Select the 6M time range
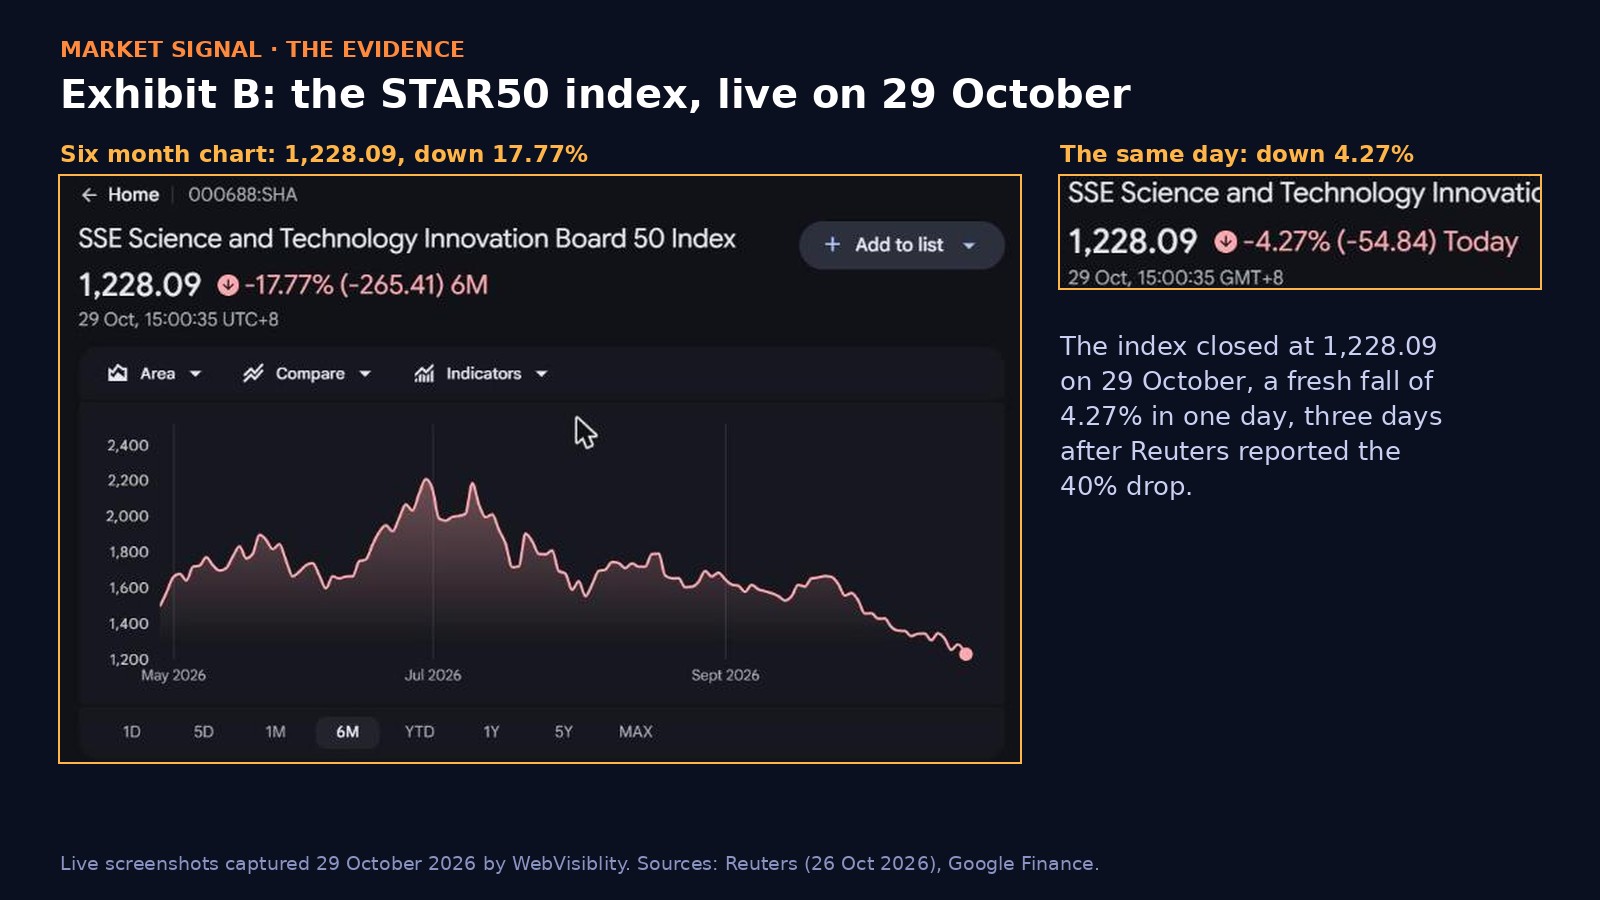 [347, 732]
